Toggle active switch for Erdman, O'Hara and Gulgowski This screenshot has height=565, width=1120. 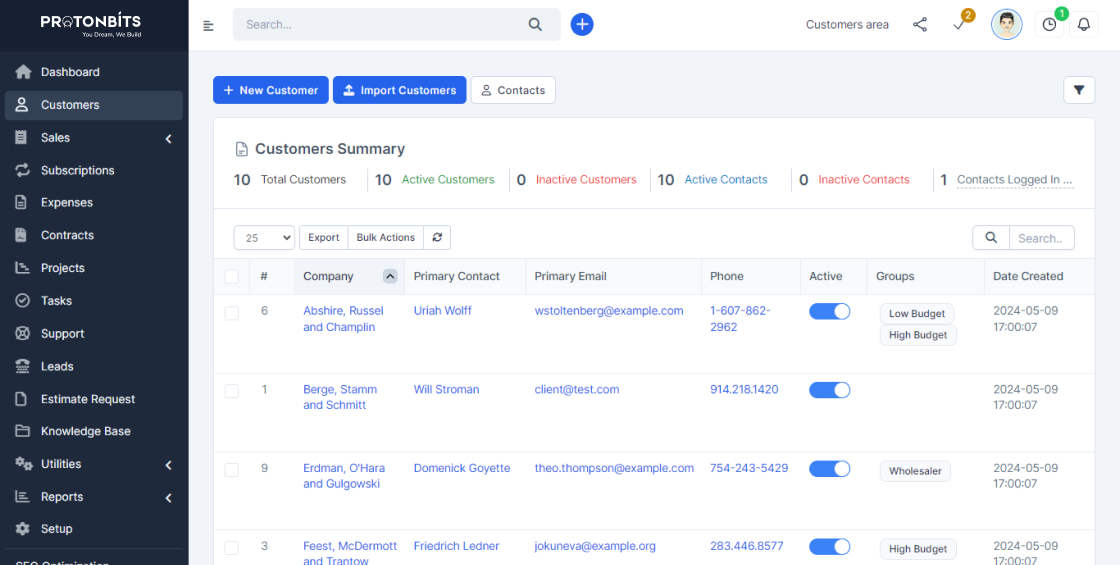coord(829,469)
